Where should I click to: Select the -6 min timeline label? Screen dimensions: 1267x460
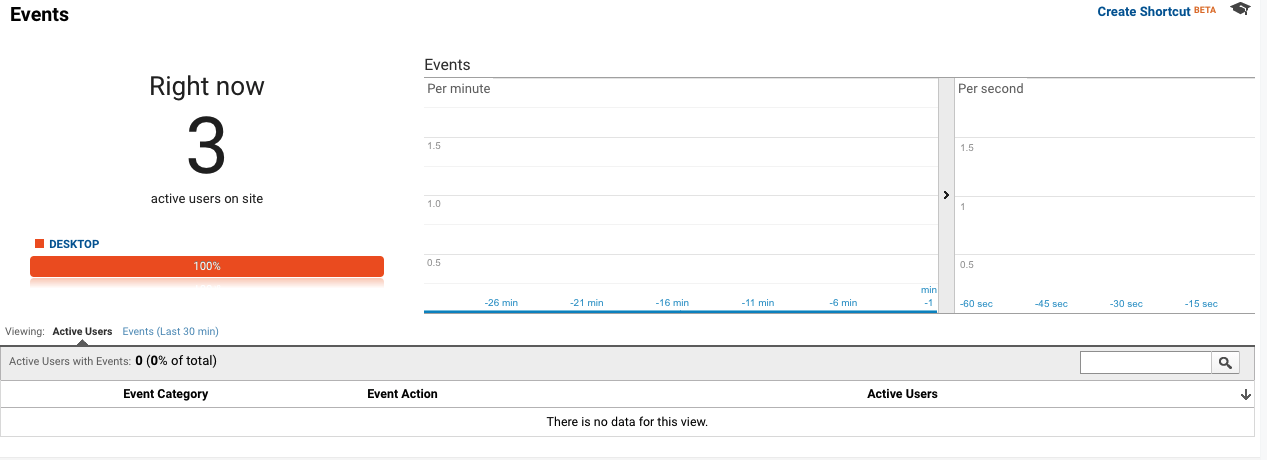click(x=843, y=303)
